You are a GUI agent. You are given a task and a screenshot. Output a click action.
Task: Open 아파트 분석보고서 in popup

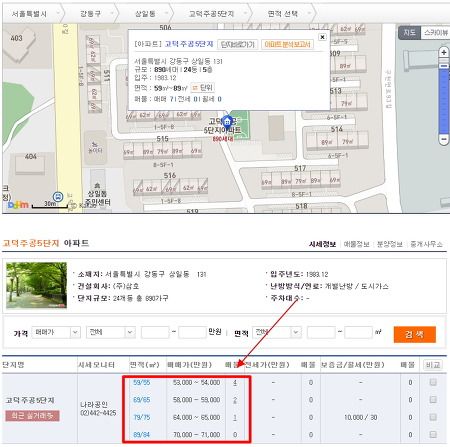287,44
